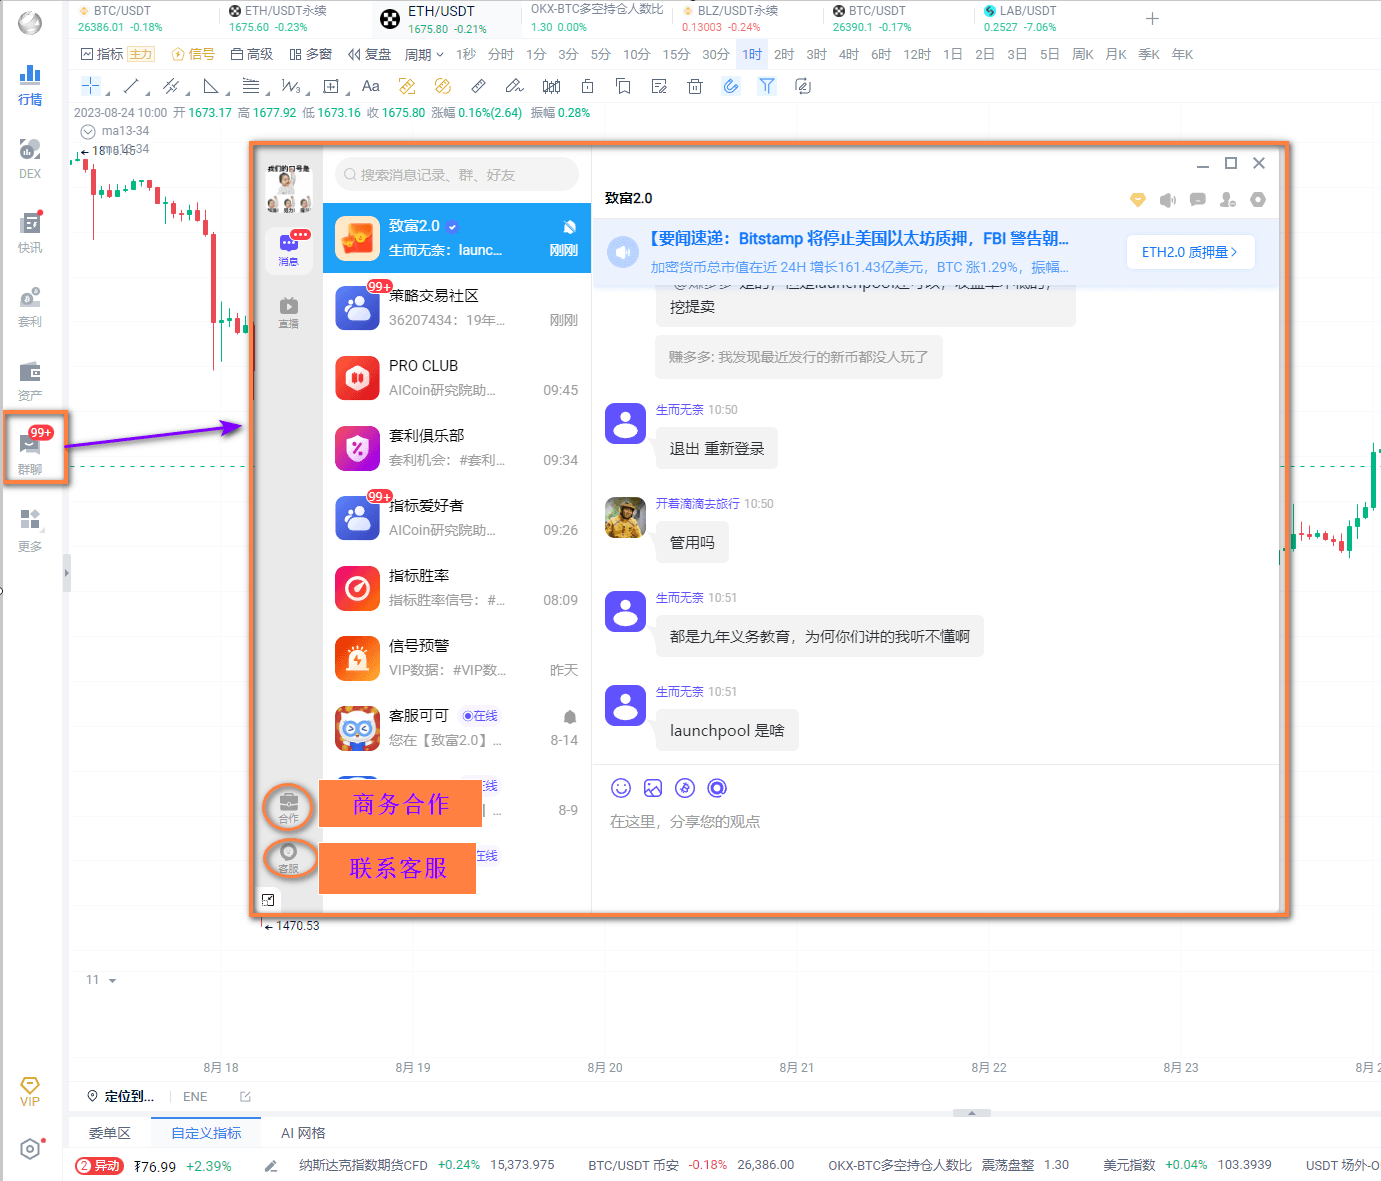
Task: Collapse the bottom panel with up-arrow handle
Action: click(972, 1112)
